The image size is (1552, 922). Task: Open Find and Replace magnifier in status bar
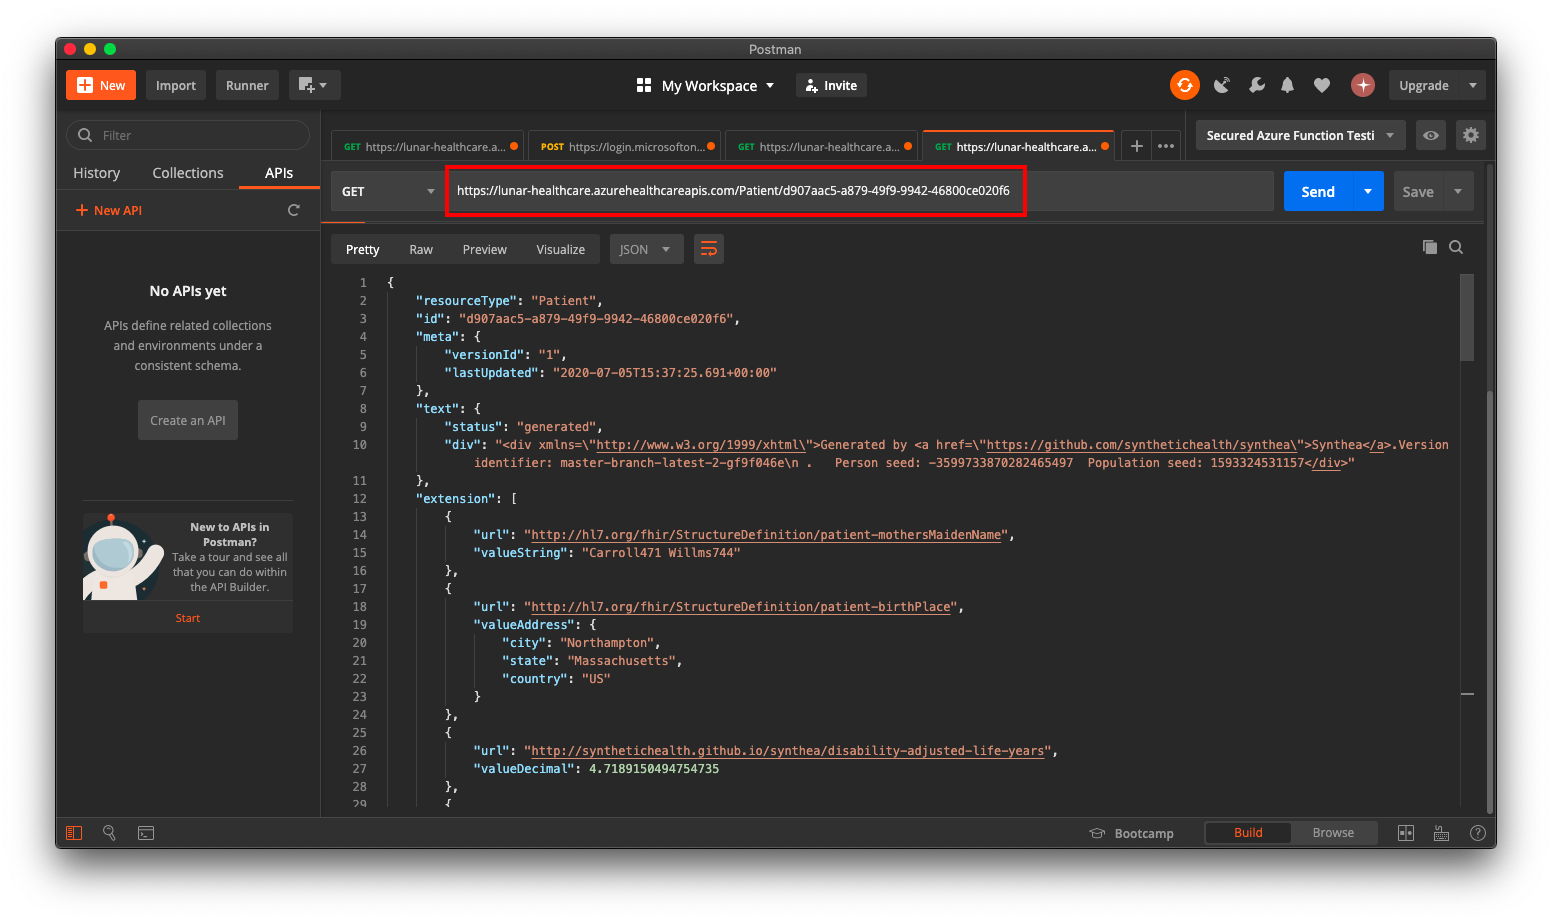pos(109,832)
